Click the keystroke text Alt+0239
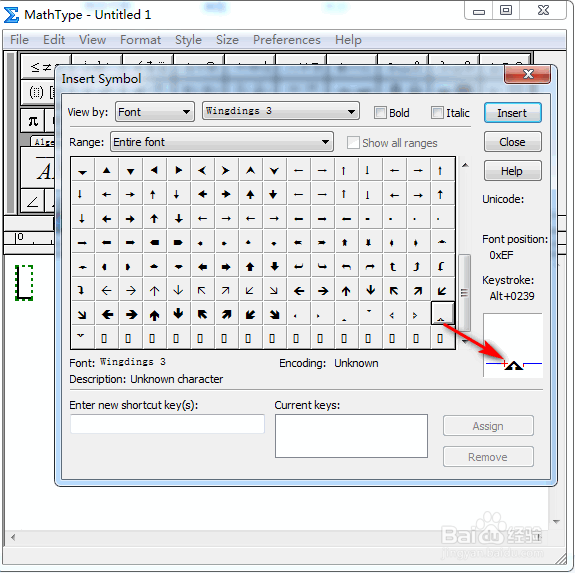The image size is (575, 573). [x=512, y=296]
